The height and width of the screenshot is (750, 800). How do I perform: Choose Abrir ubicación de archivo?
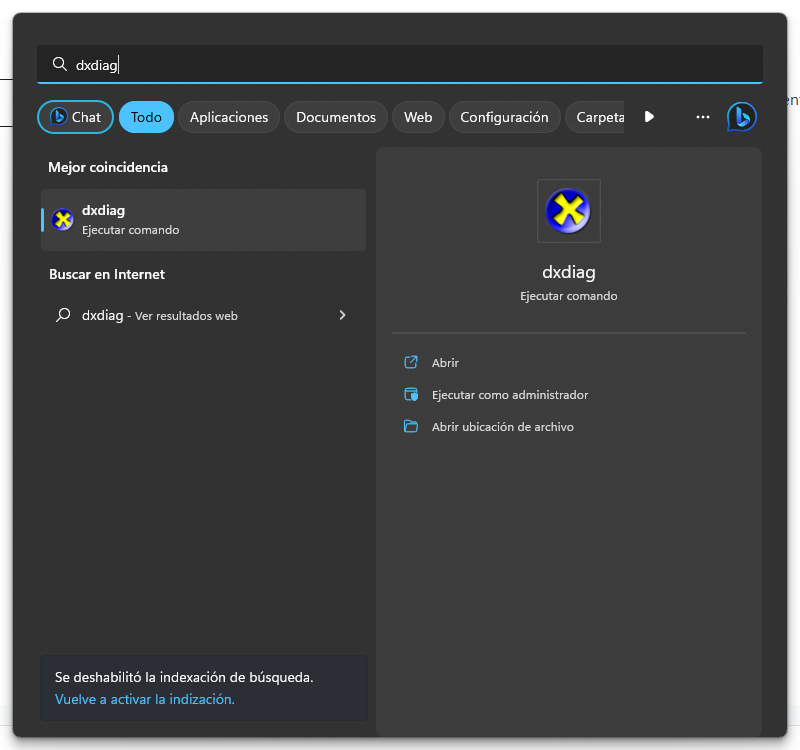click(503, 427)
